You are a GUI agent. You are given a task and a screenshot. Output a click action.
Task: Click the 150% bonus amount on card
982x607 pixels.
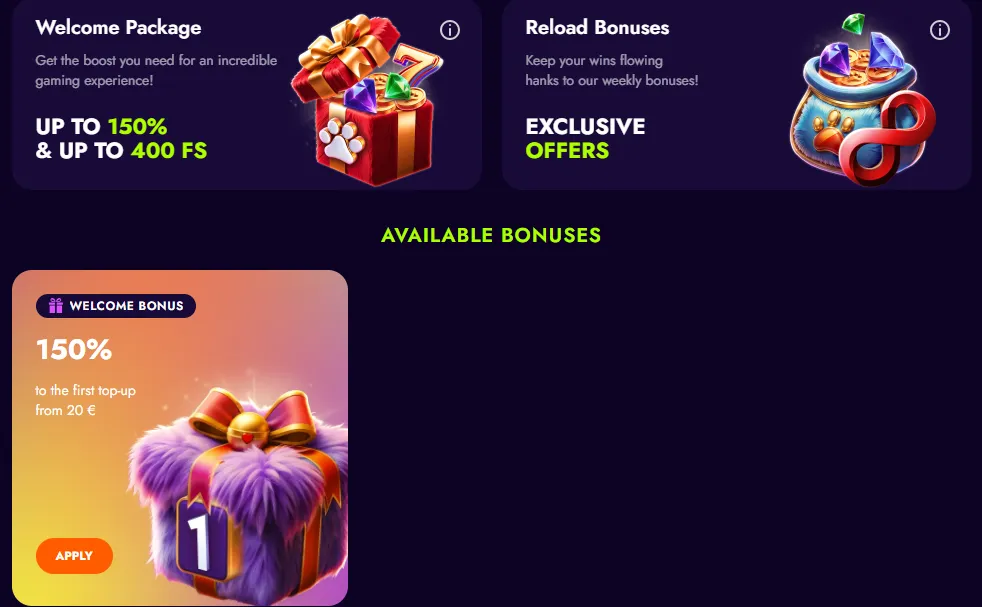point(74,349)
